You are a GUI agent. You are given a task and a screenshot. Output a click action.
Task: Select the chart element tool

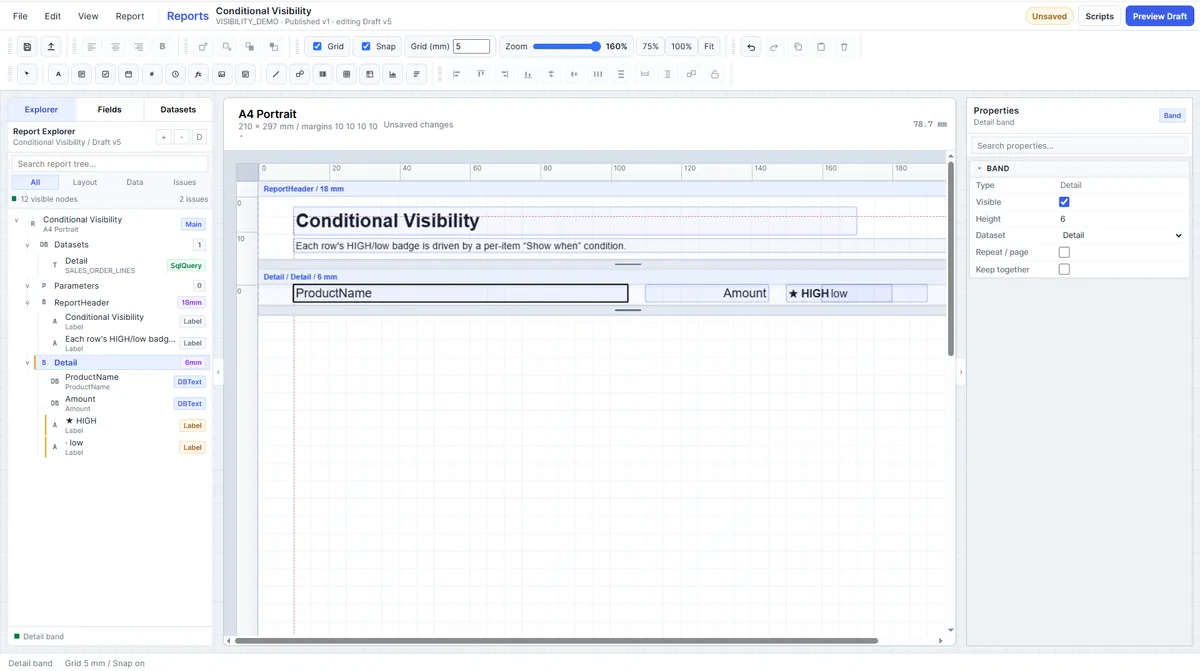(x=393, y=74)
